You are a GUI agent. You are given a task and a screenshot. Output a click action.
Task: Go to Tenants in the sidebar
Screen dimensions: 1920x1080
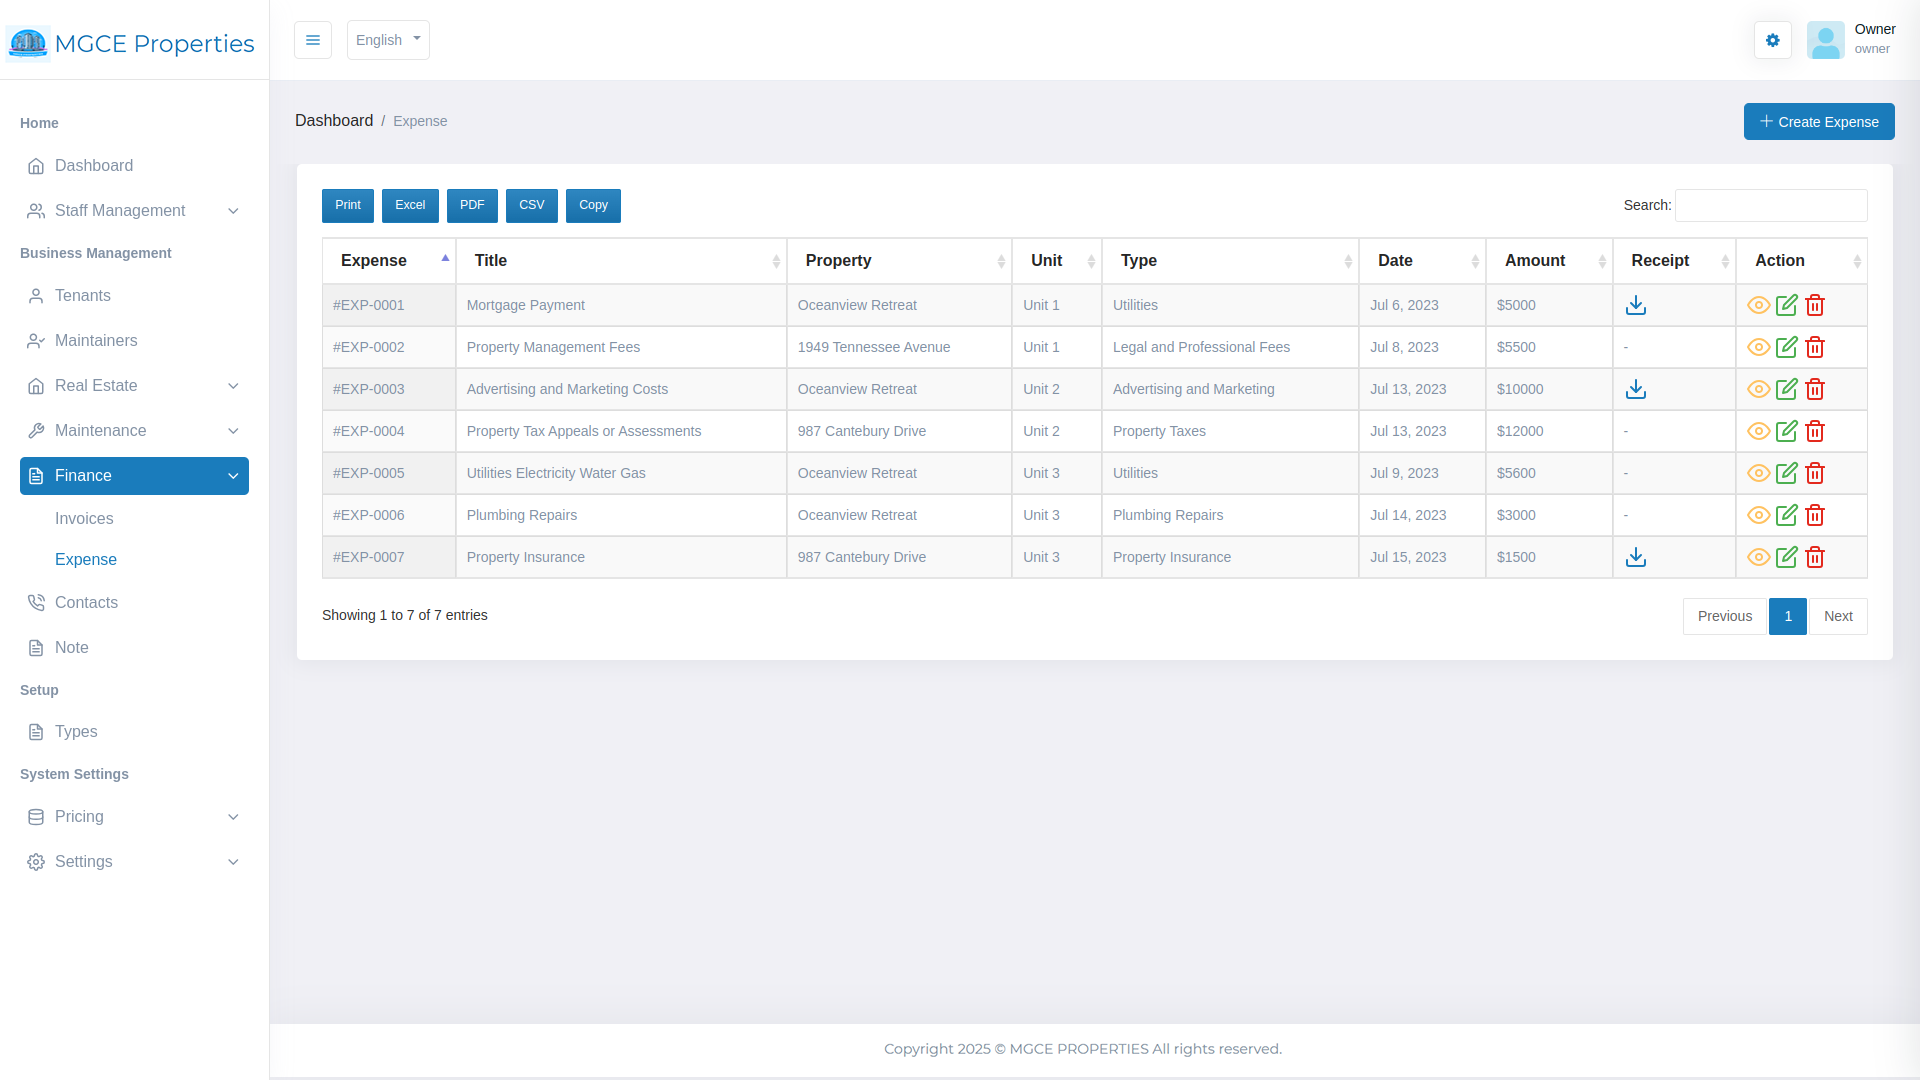[x=83, y=296]
